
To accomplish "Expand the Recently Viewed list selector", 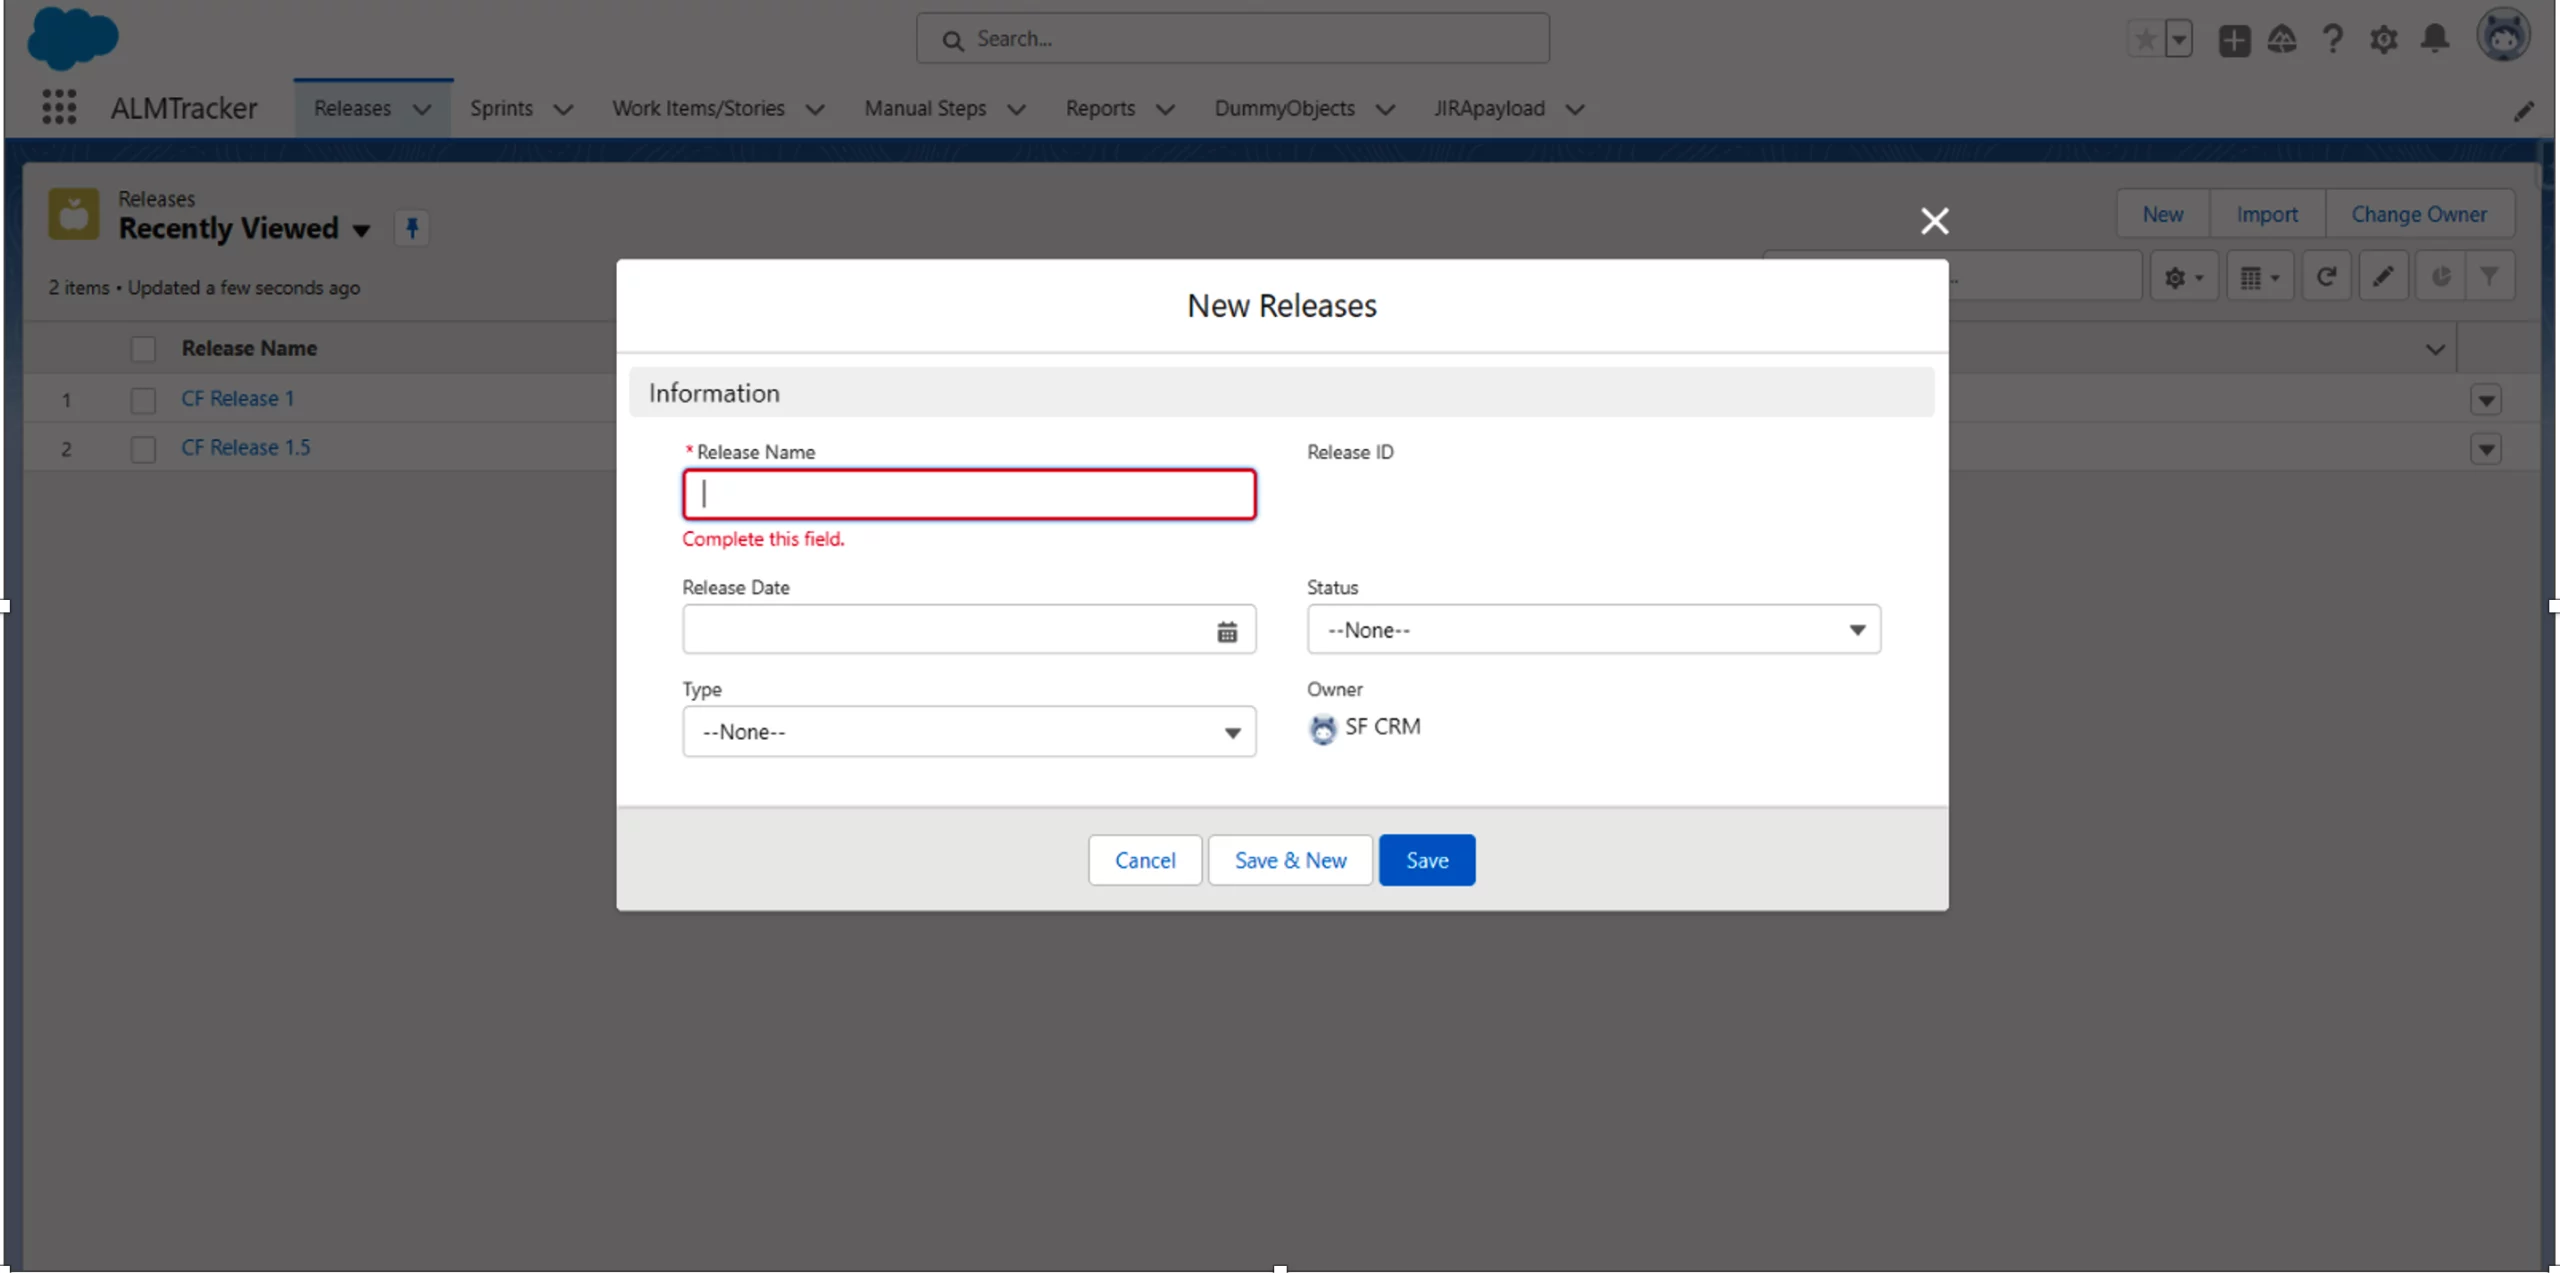I will pos(361,230).
